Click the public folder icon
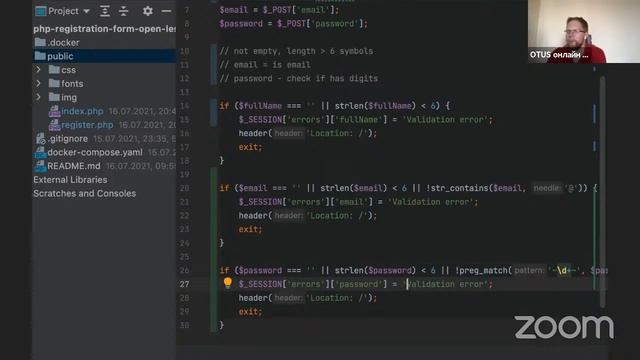 click(40, 56)
